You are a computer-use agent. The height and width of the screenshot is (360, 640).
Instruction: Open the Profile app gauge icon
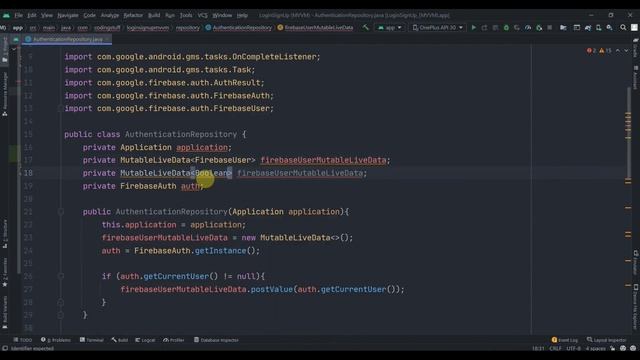[x=528, y=27]
